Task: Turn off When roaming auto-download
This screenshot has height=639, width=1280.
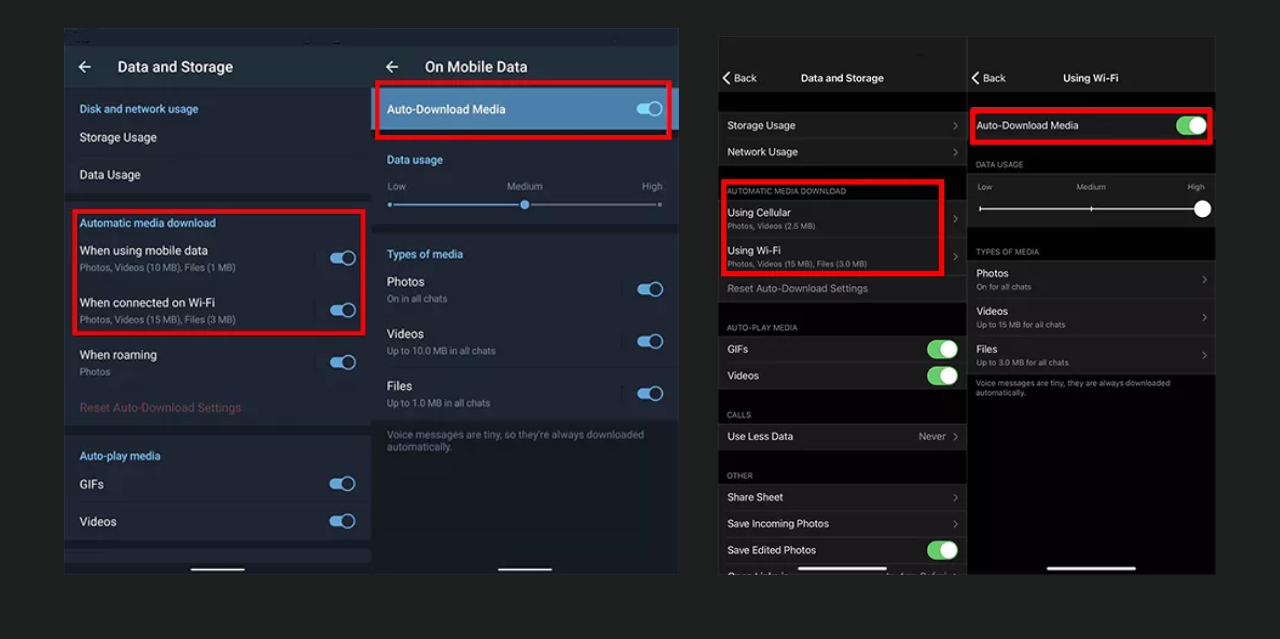Action: point(342,362)
